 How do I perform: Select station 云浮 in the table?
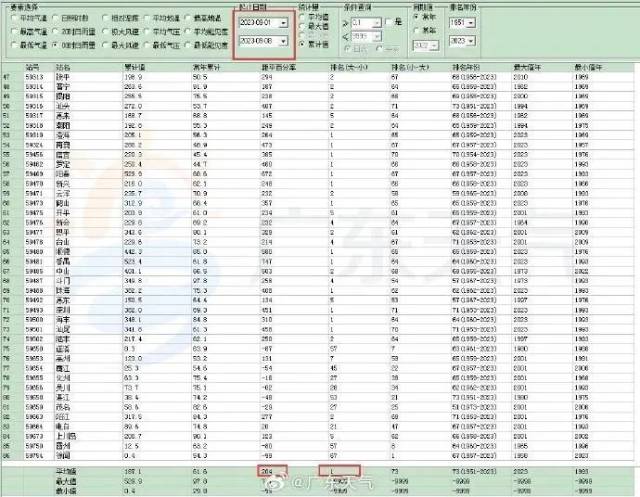click(x=63, y=193)
